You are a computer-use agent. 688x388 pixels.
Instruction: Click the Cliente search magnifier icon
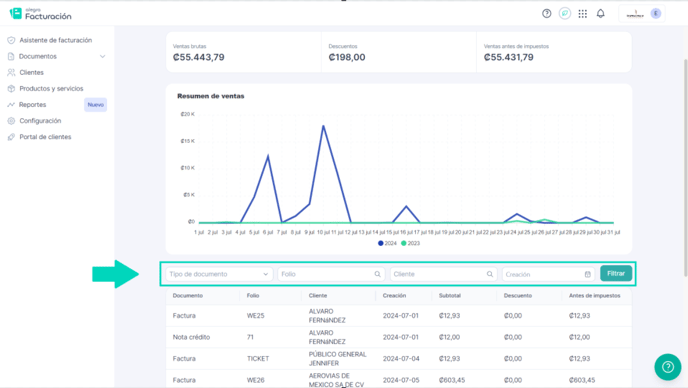(490, 274)
